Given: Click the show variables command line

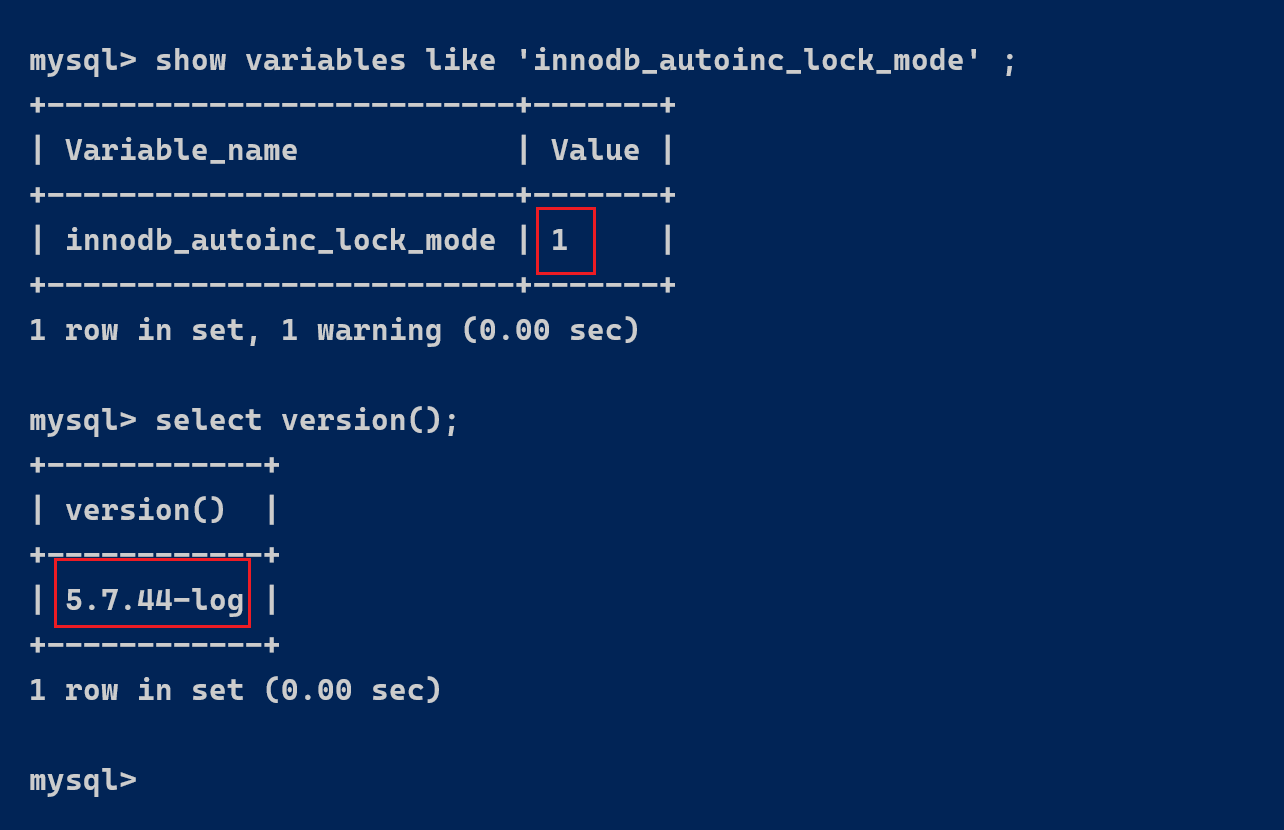Looking at the screenshot, I should (523, 60).
